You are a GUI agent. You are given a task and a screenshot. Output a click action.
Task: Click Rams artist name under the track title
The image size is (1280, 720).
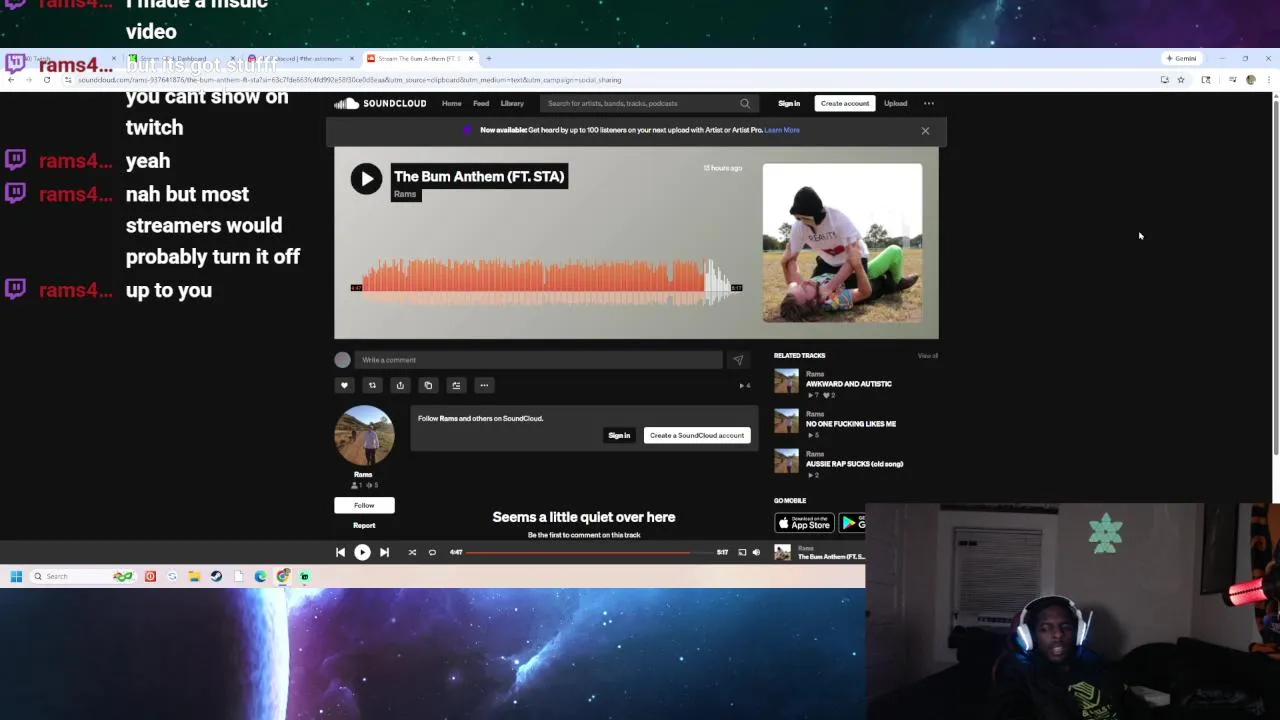pos(405,194)
